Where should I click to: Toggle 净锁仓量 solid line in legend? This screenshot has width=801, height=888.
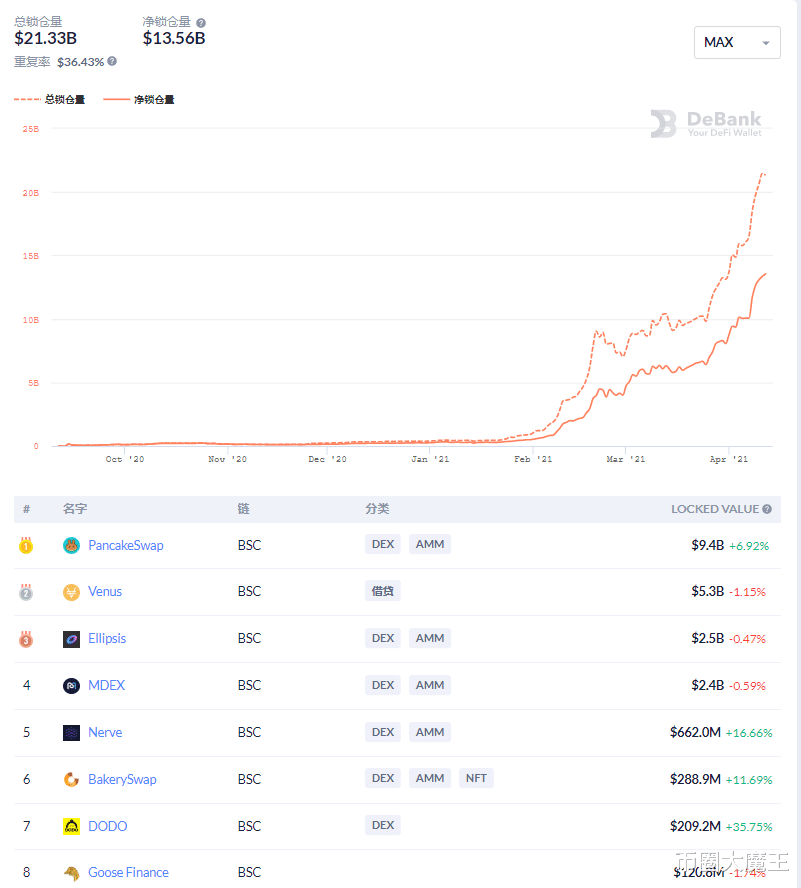139,100
